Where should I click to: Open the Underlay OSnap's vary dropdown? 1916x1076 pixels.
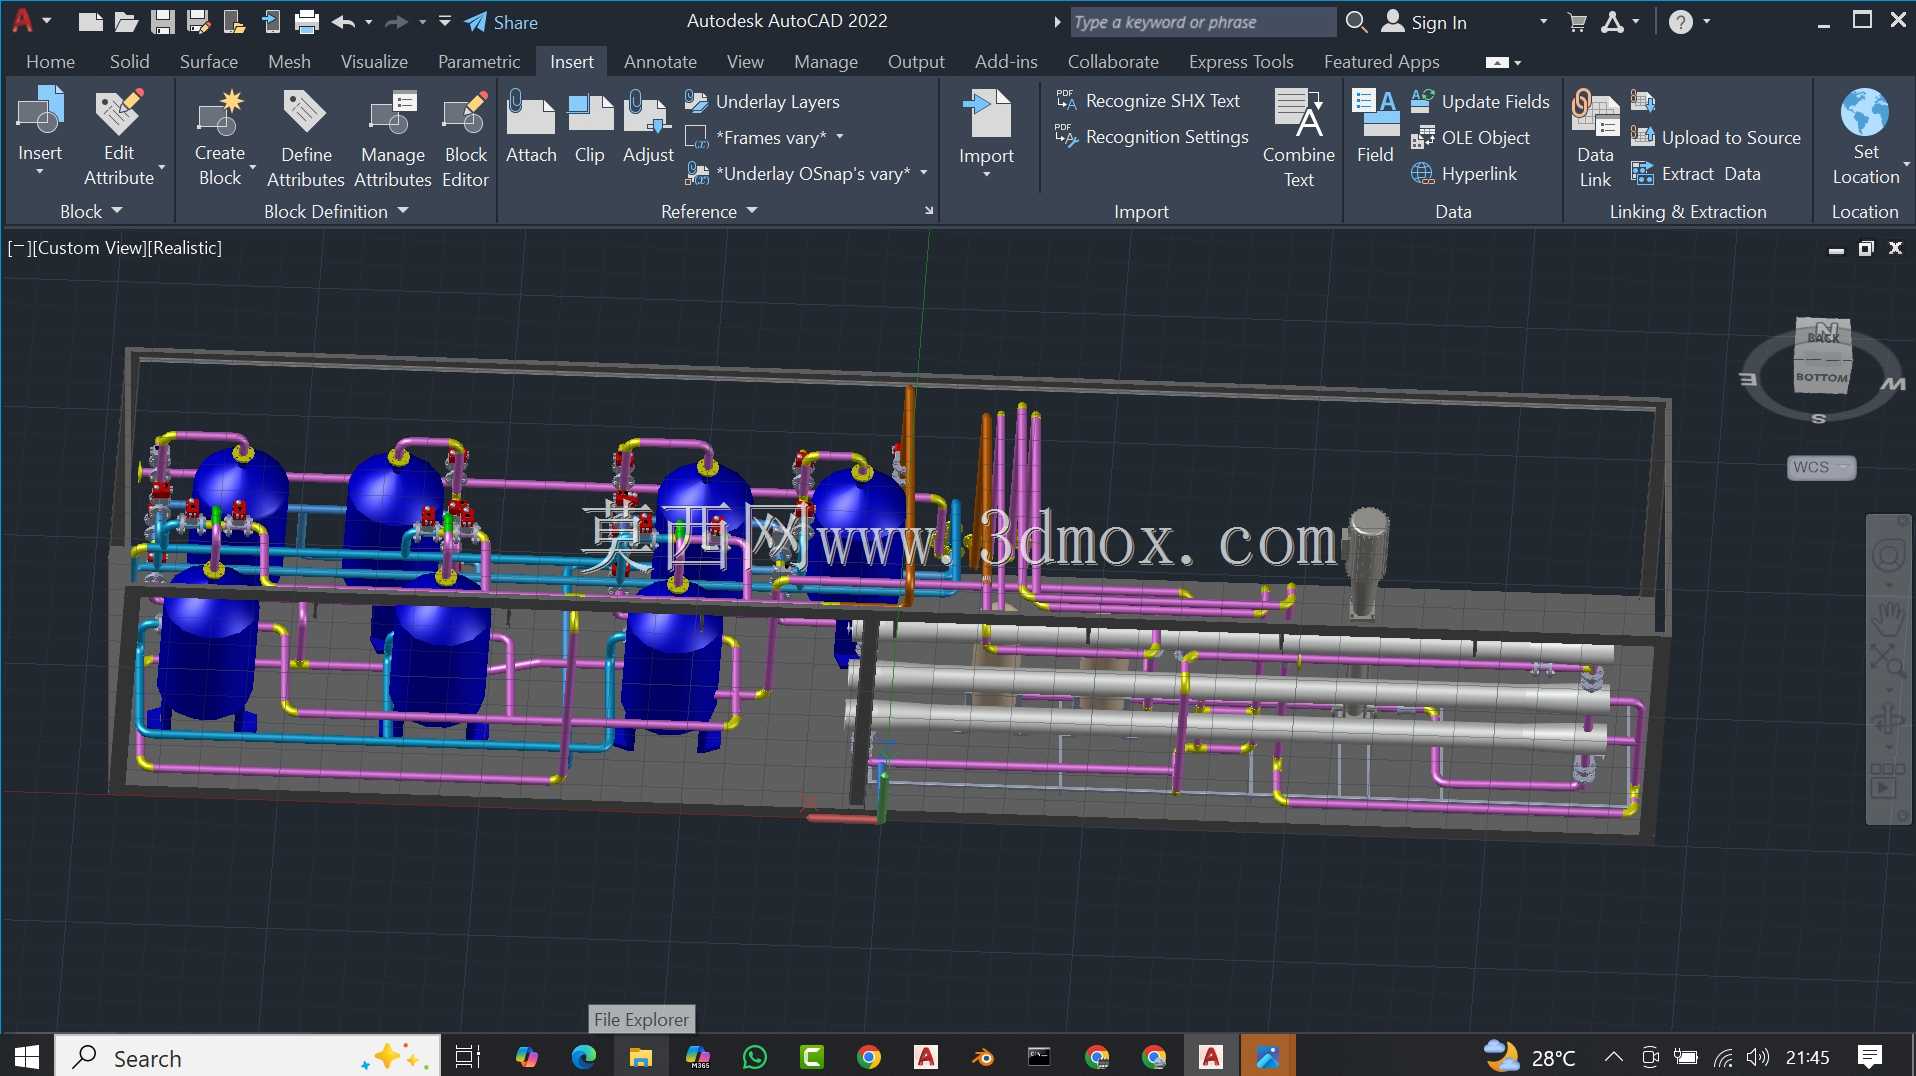coord(924,173)
